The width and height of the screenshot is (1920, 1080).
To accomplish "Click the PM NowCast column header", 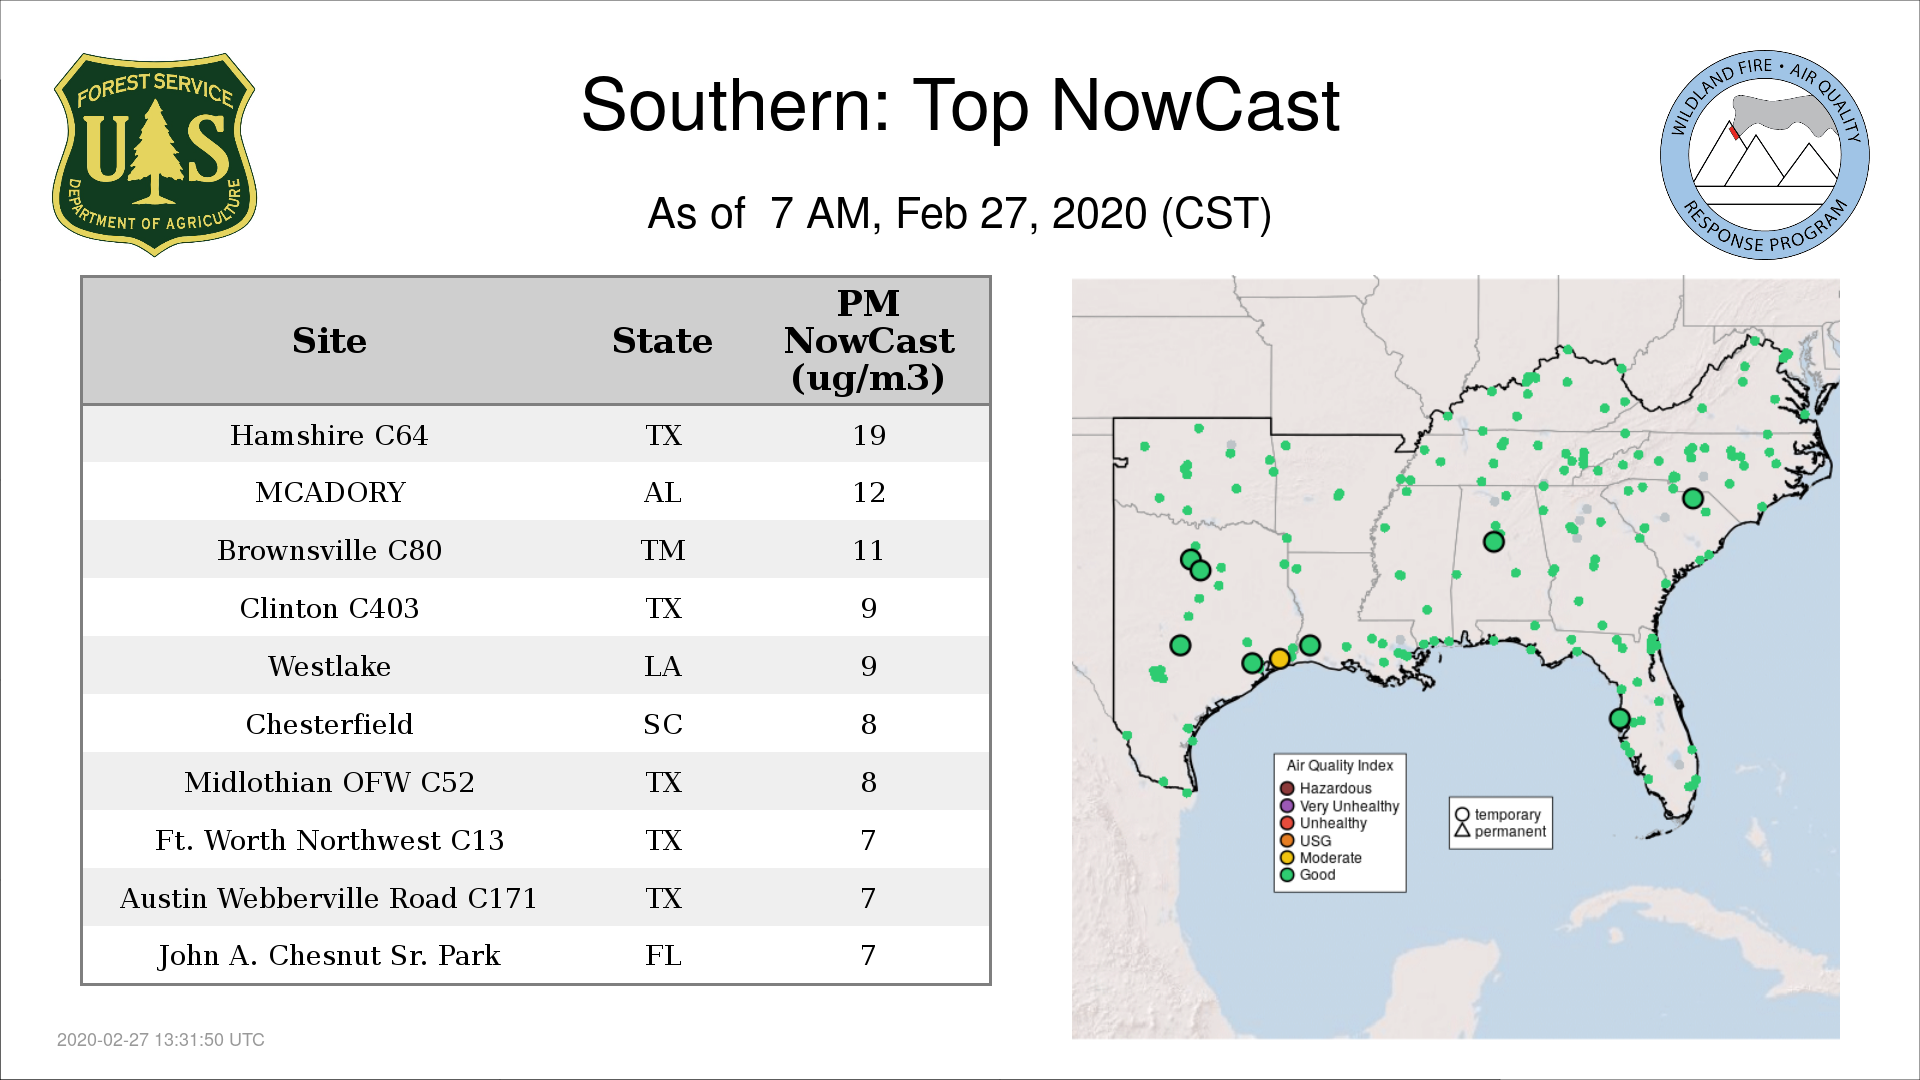I will tap(868, 341).
